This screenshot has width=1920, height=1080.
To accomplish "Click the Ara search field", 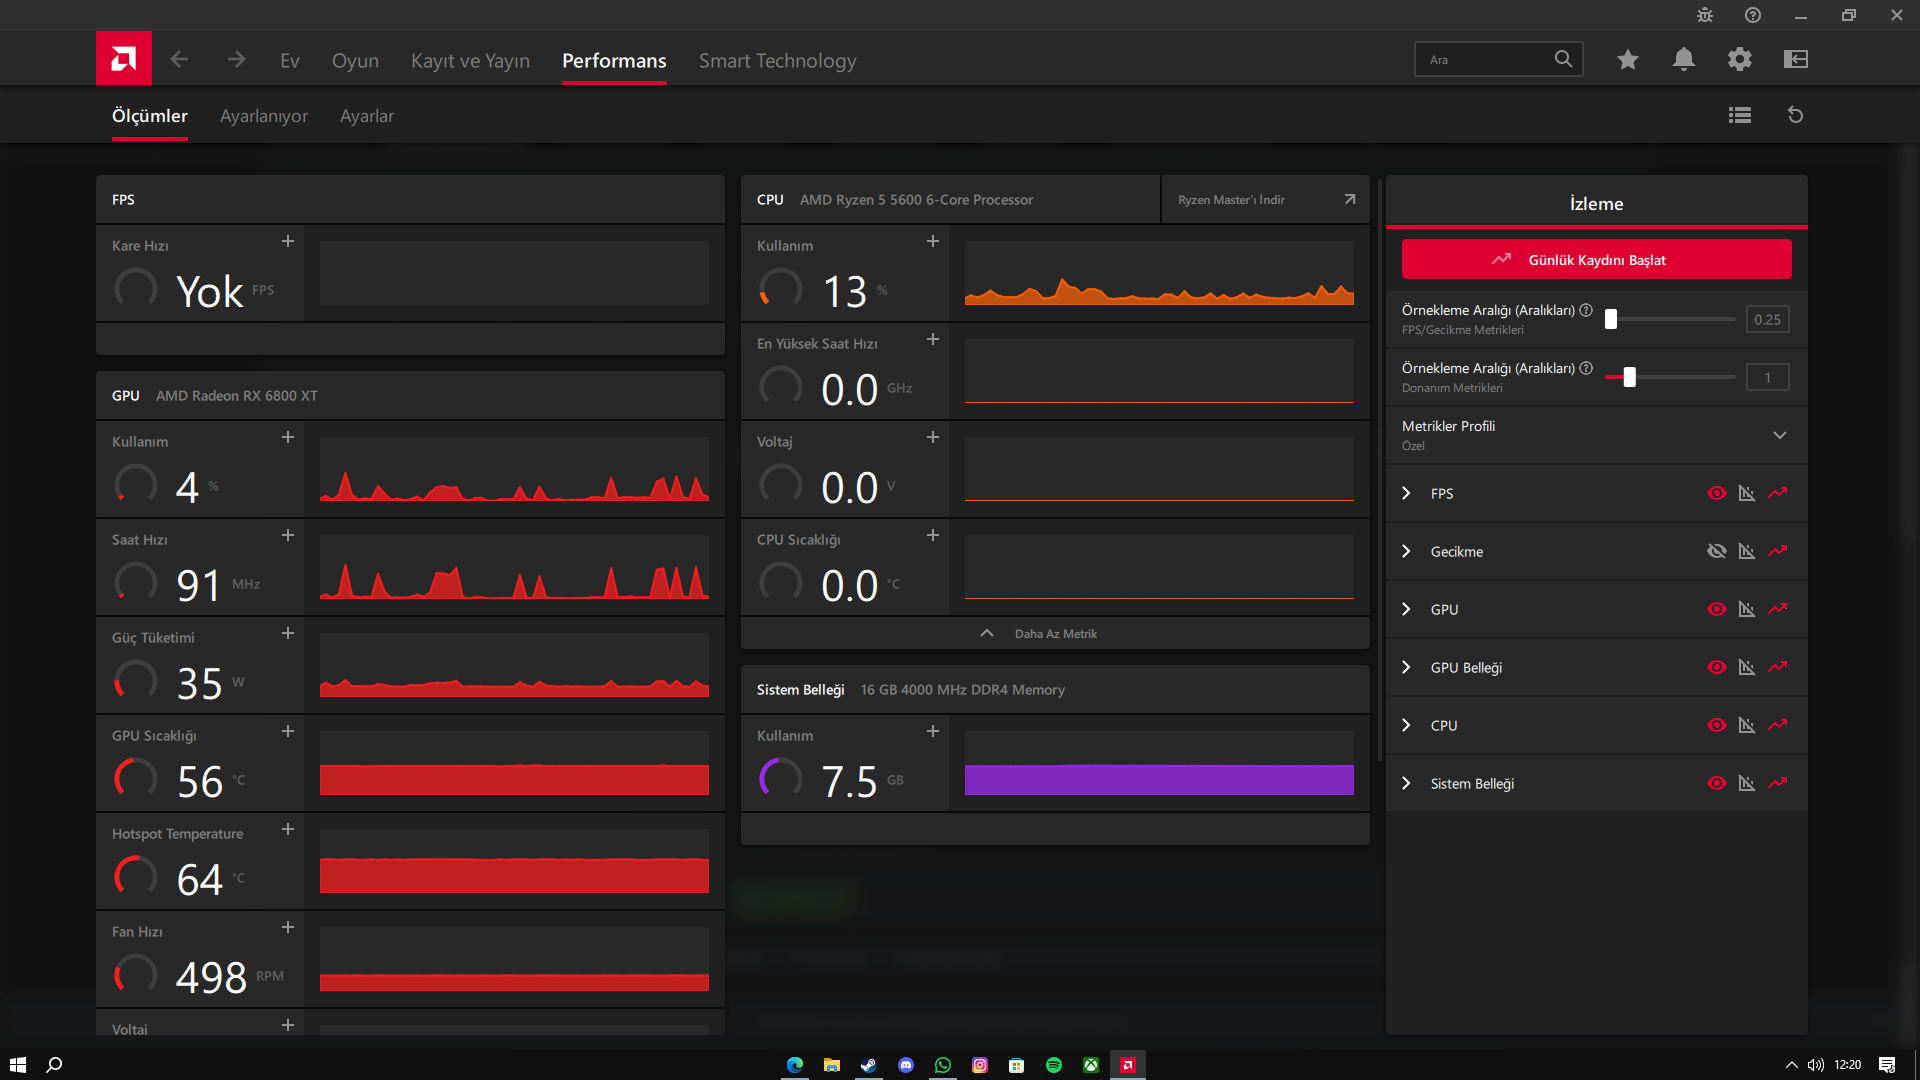I will 1485,60.
